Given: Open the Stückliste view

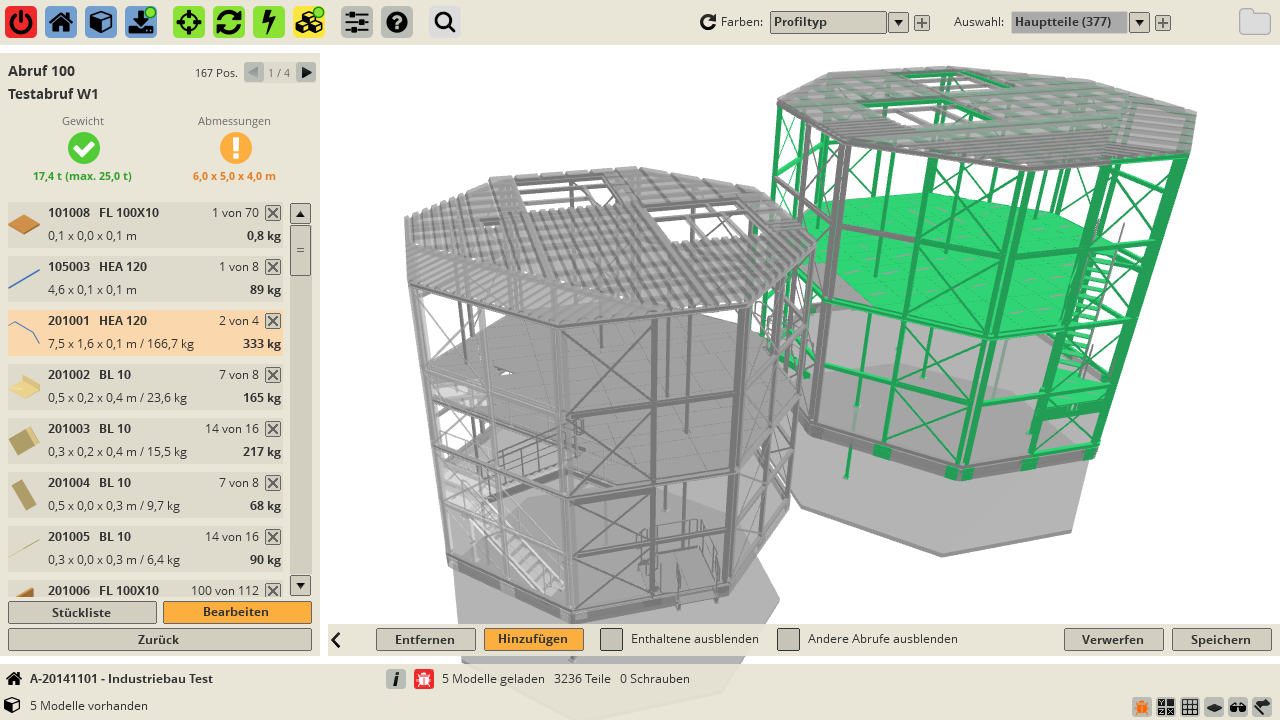Looking at the screenshot, I should click(x=82, y=612).
